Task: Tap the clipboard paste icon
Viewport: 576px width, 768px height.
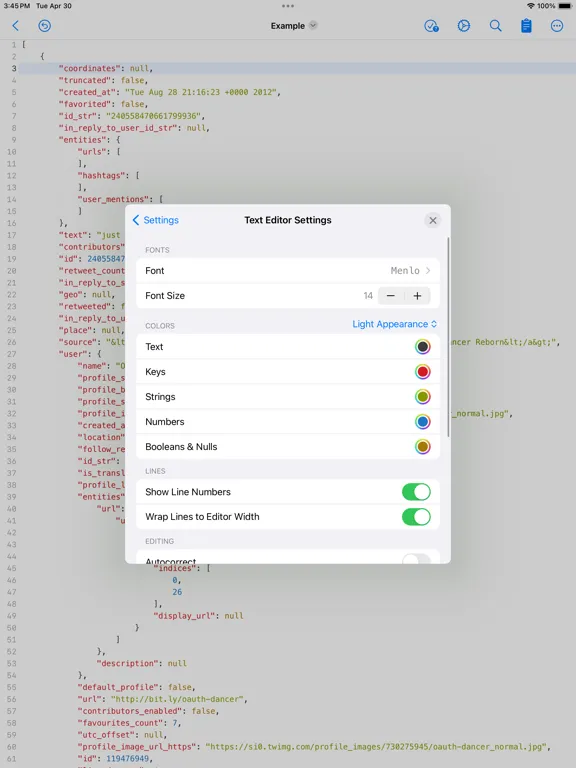Action: [526, 25]
